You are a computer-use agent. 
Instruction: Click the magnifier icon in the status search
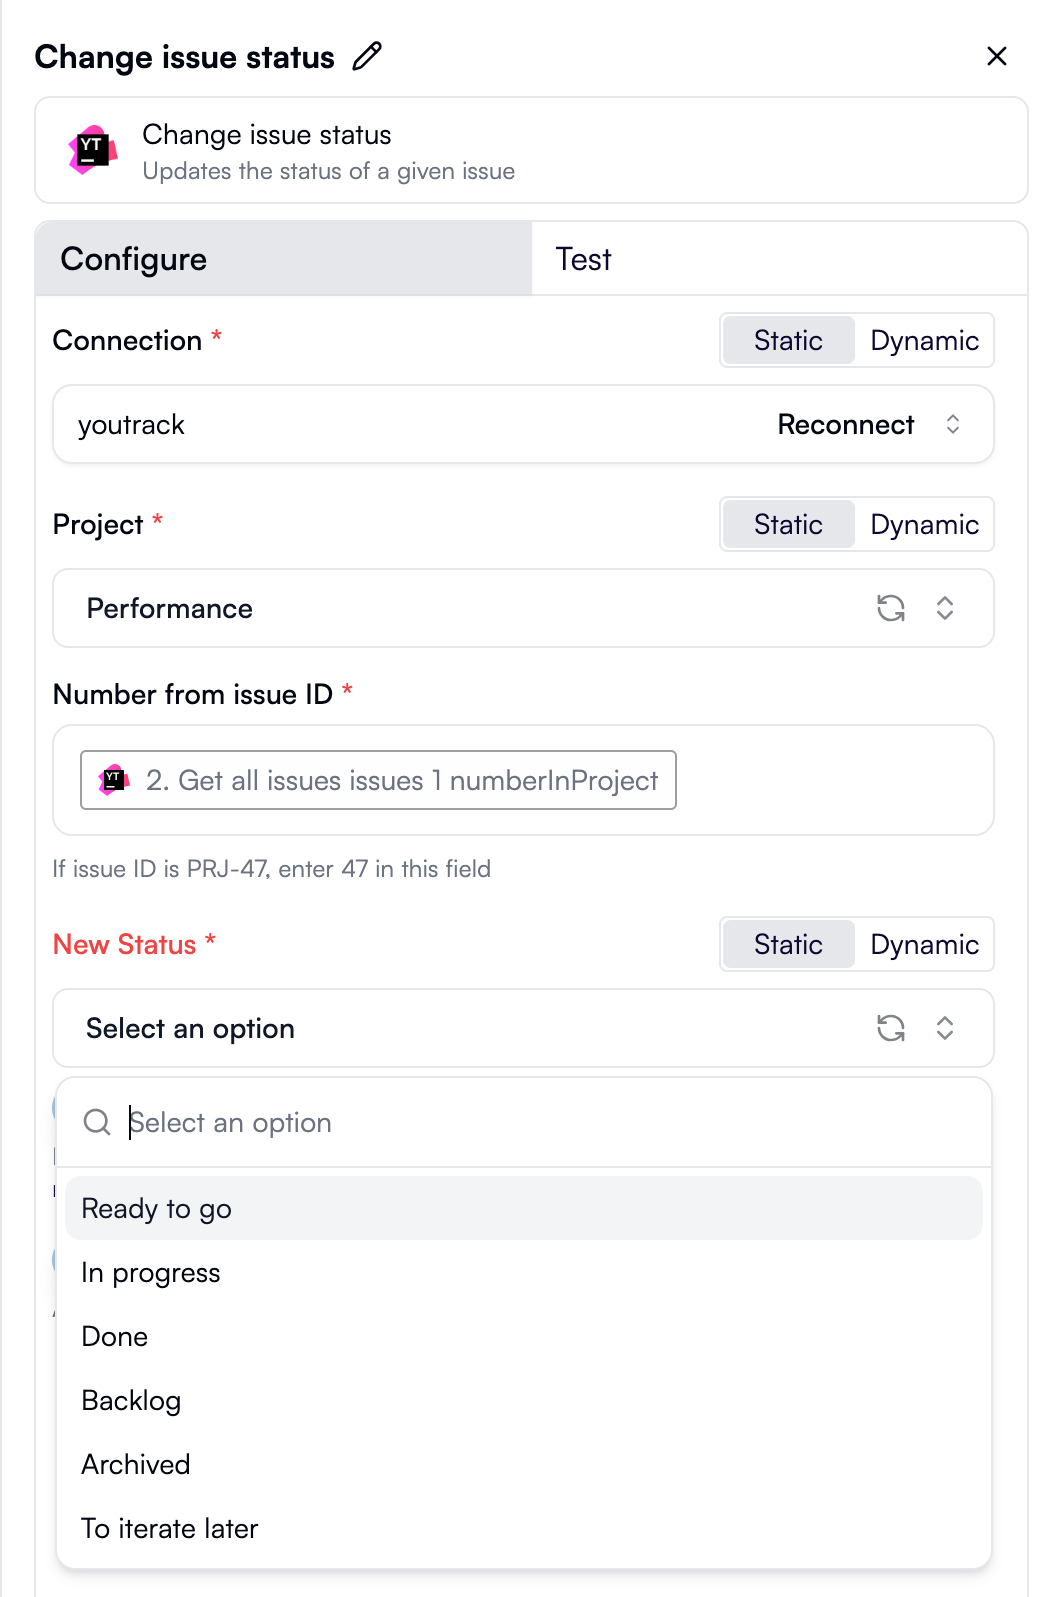coord(97,1122)
